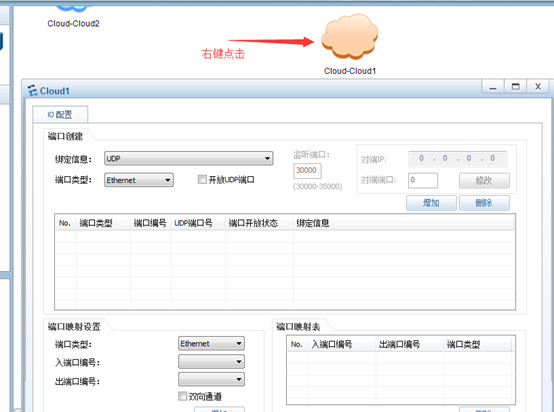The width and height of the screenshot is (554, 412).
Task: Open 端口类型 Ethernet dropdown in 端口创建
Action: coord(139,180)
